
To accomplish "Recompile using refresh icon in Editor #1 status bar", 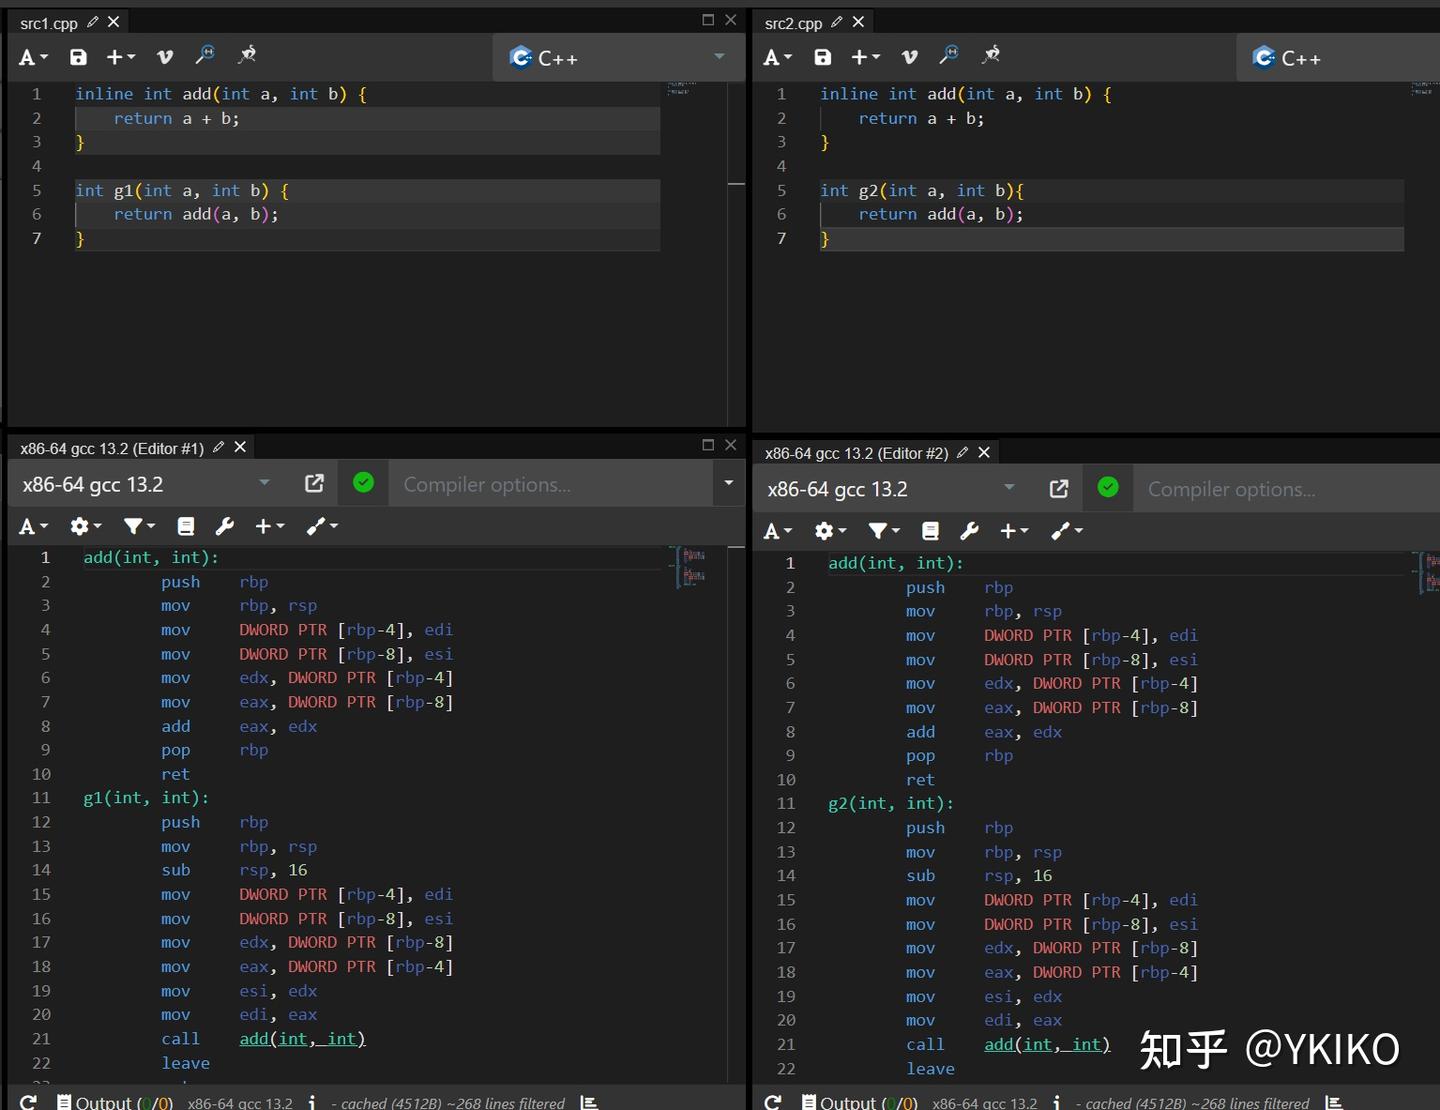I will (28, 1101).
